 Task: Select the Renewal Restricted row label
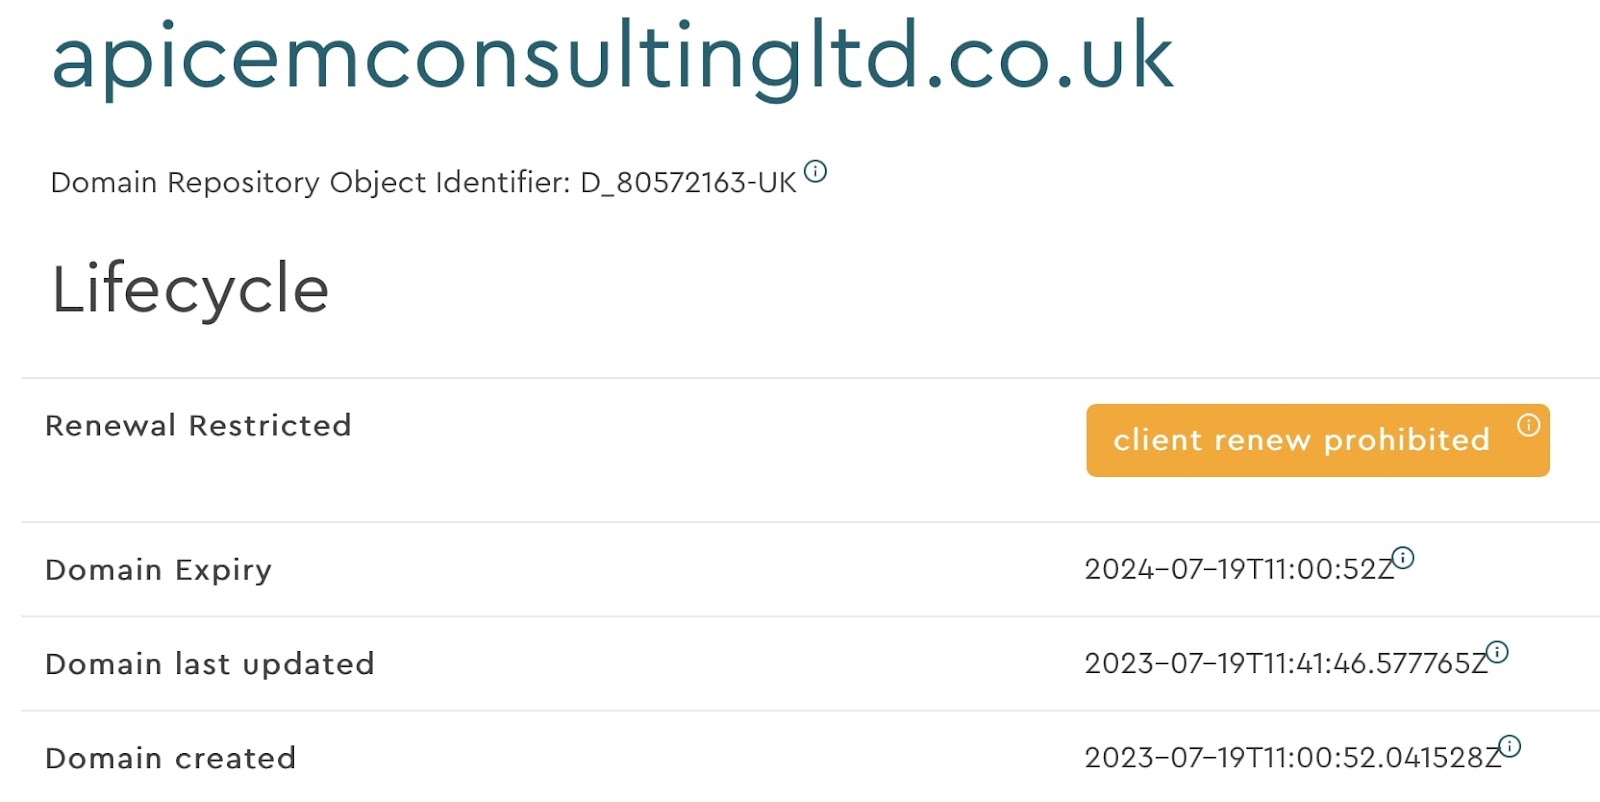(x=198, y=426)
